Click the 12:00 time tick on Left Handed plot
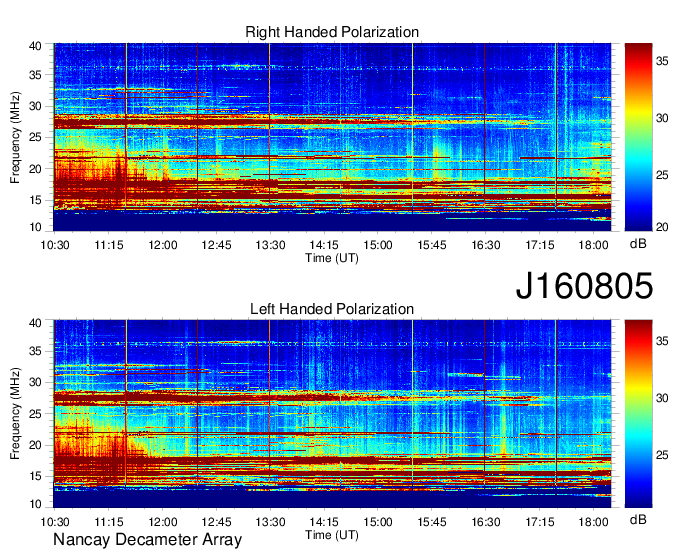680x552 pixels. pos(163,522)
